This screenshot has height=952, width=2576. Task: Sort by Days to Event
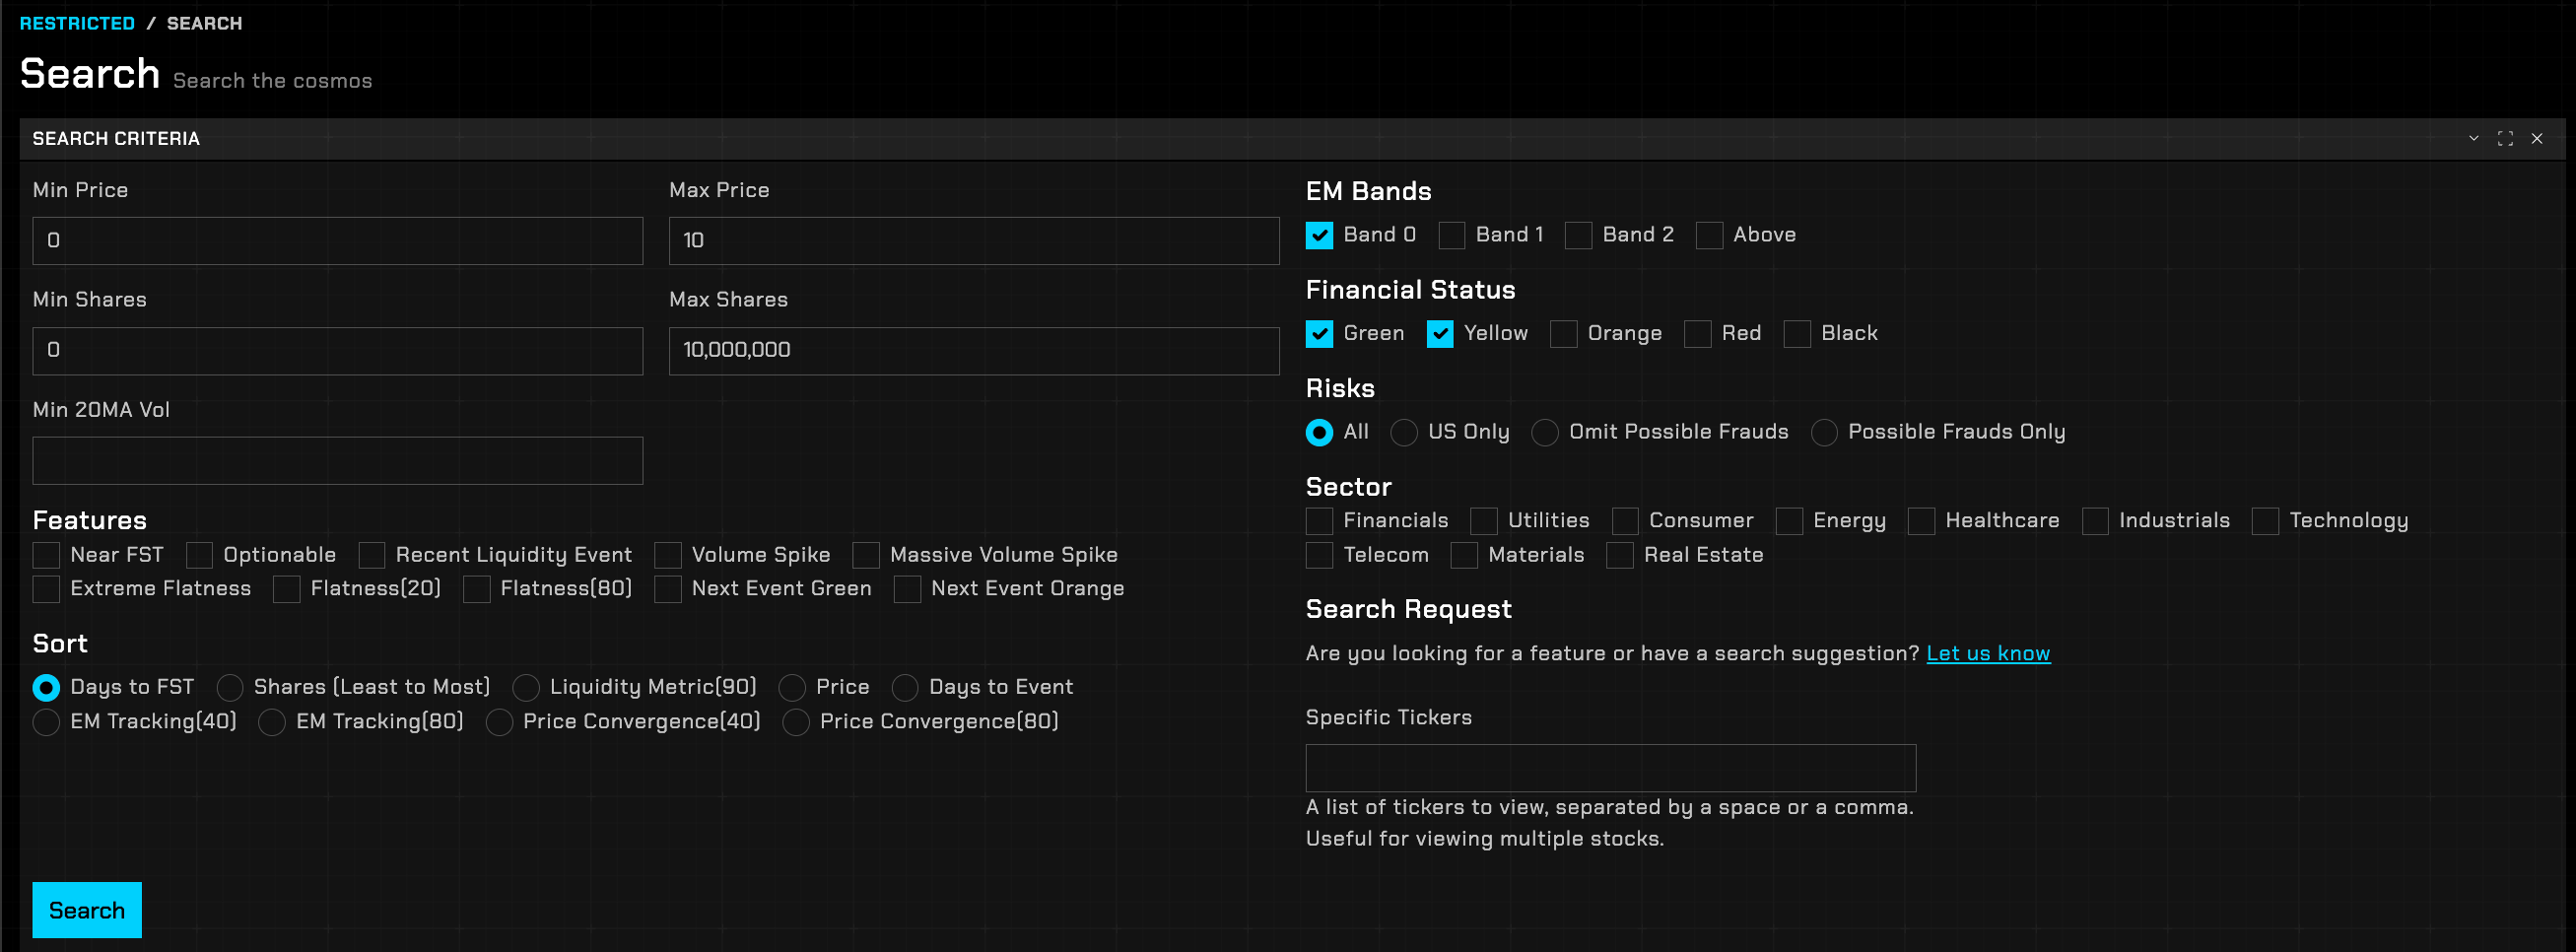(905, 688)
